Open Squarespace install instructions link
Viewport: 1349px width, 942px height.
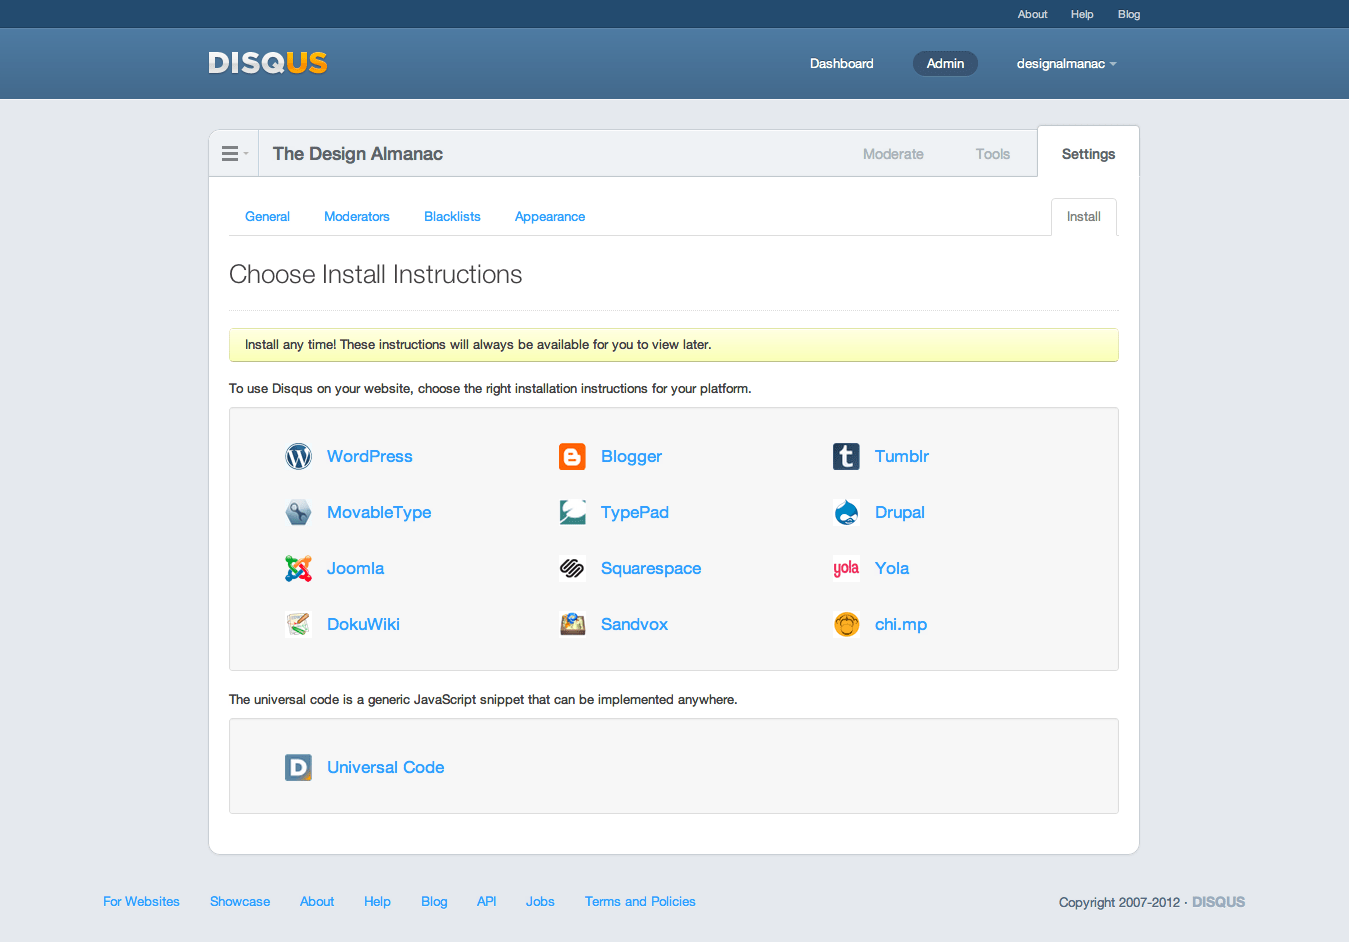651,568
